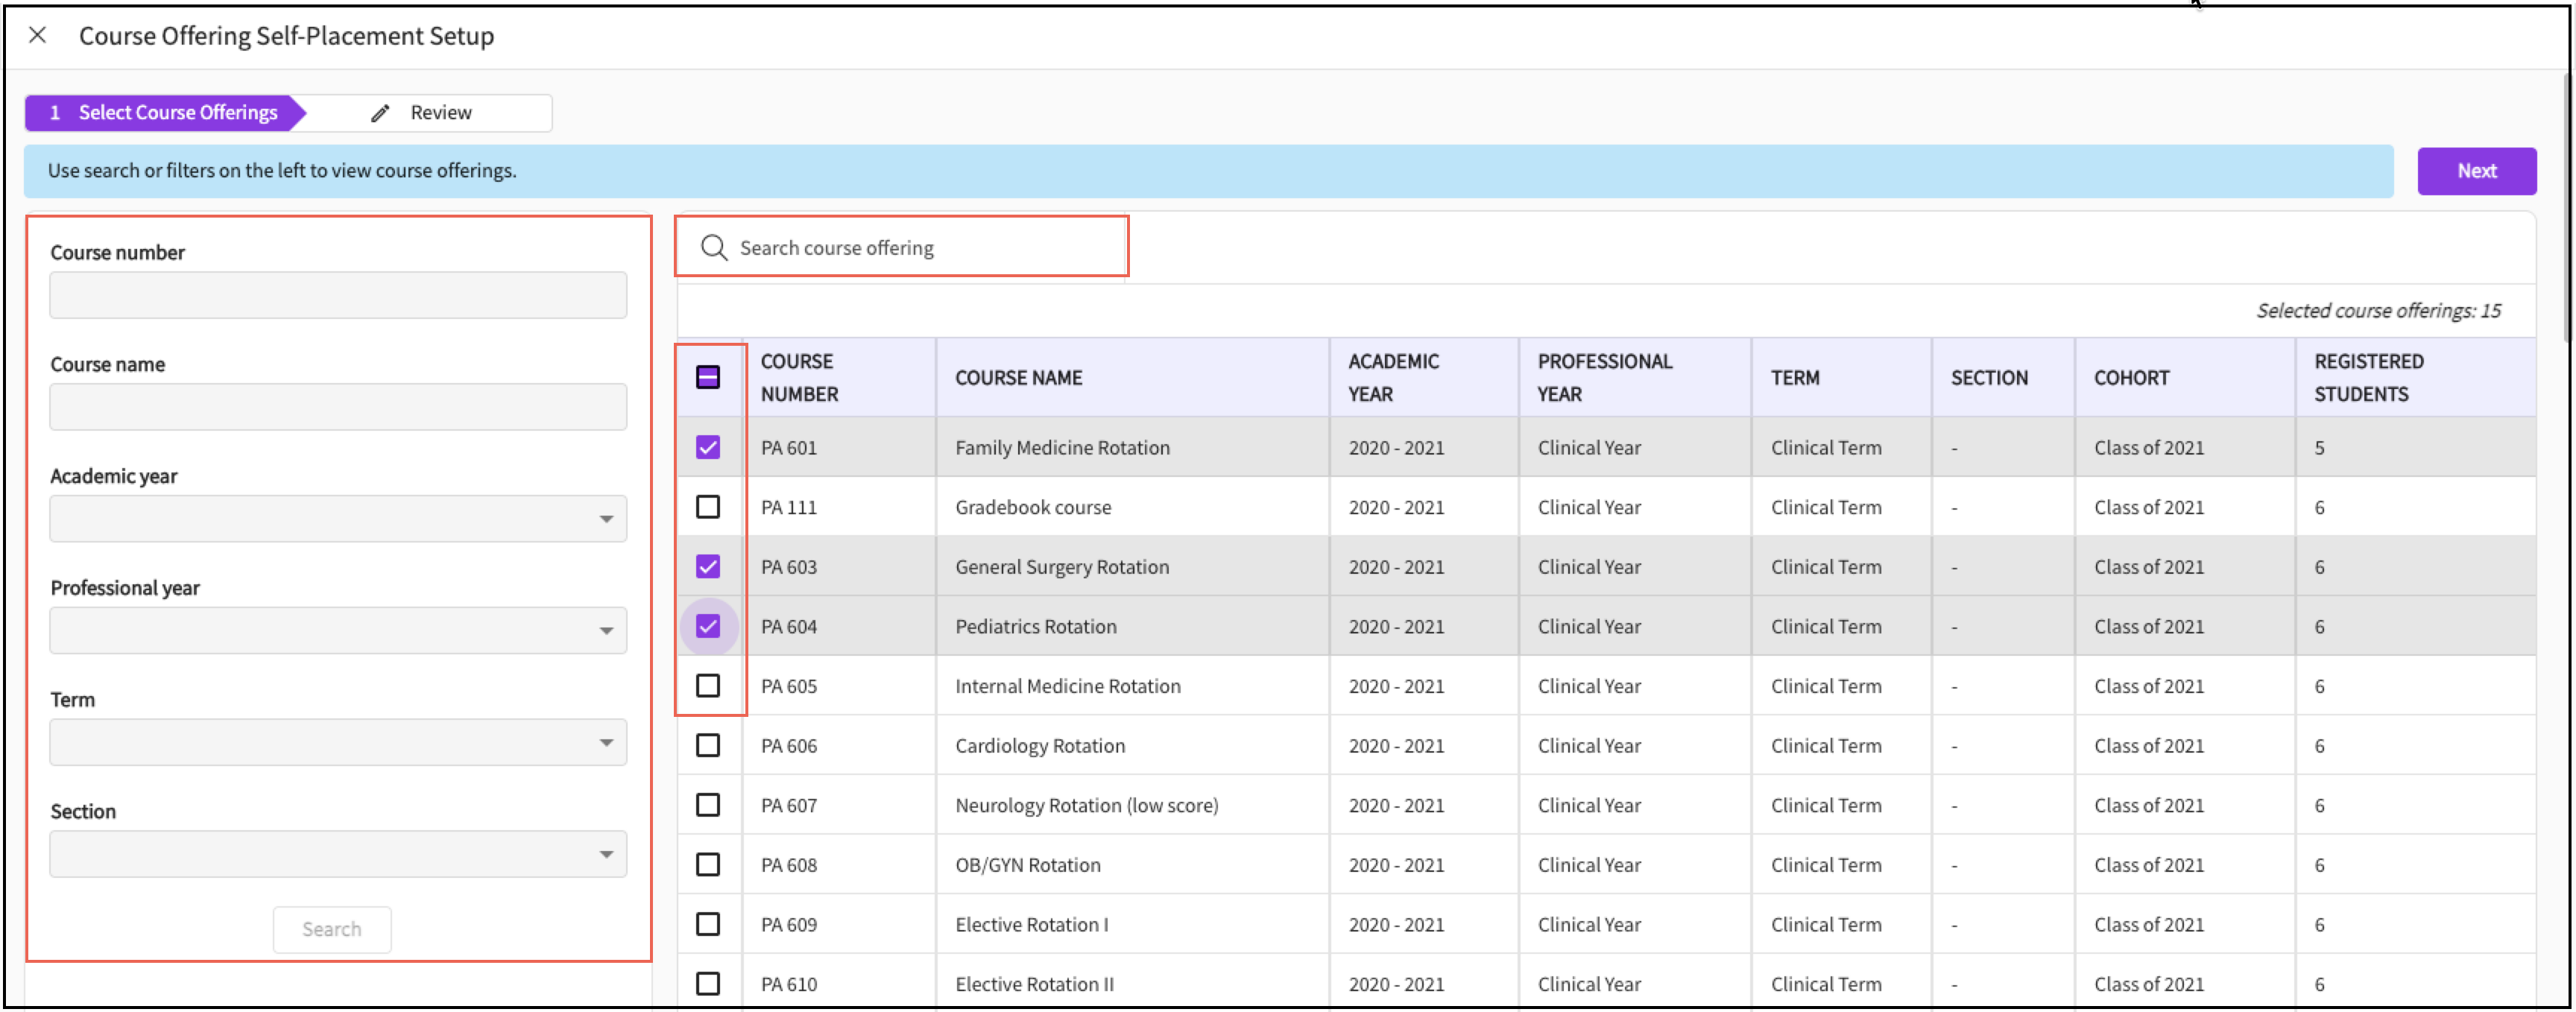Screen dimensions: 2576x1012
Task: Select the Select Course Offerings step
Action: coord(165,113)
